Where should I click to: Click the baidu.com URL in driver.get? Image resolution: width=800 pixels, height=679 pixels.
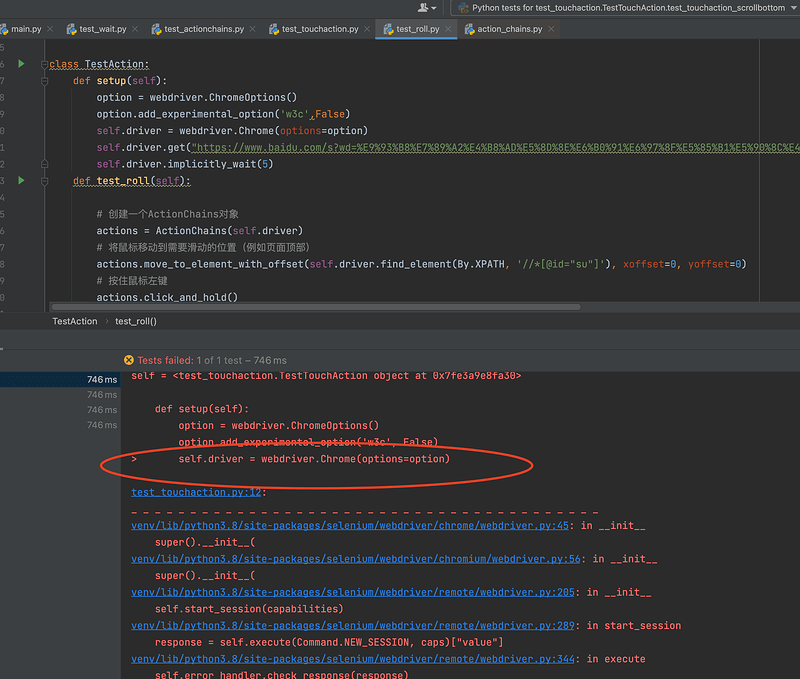coord(495,147)
